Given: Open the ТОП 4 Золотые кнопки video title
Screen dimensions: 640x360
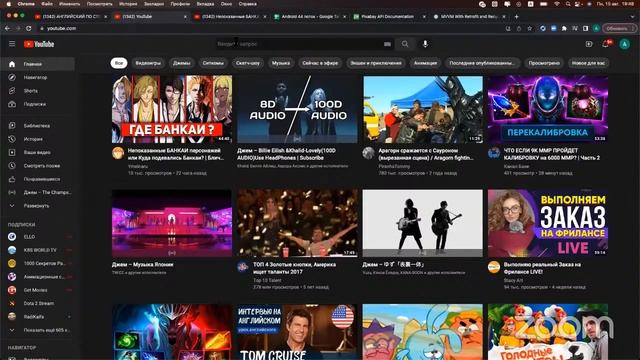Looking at the screenshot, I should 294,268.
